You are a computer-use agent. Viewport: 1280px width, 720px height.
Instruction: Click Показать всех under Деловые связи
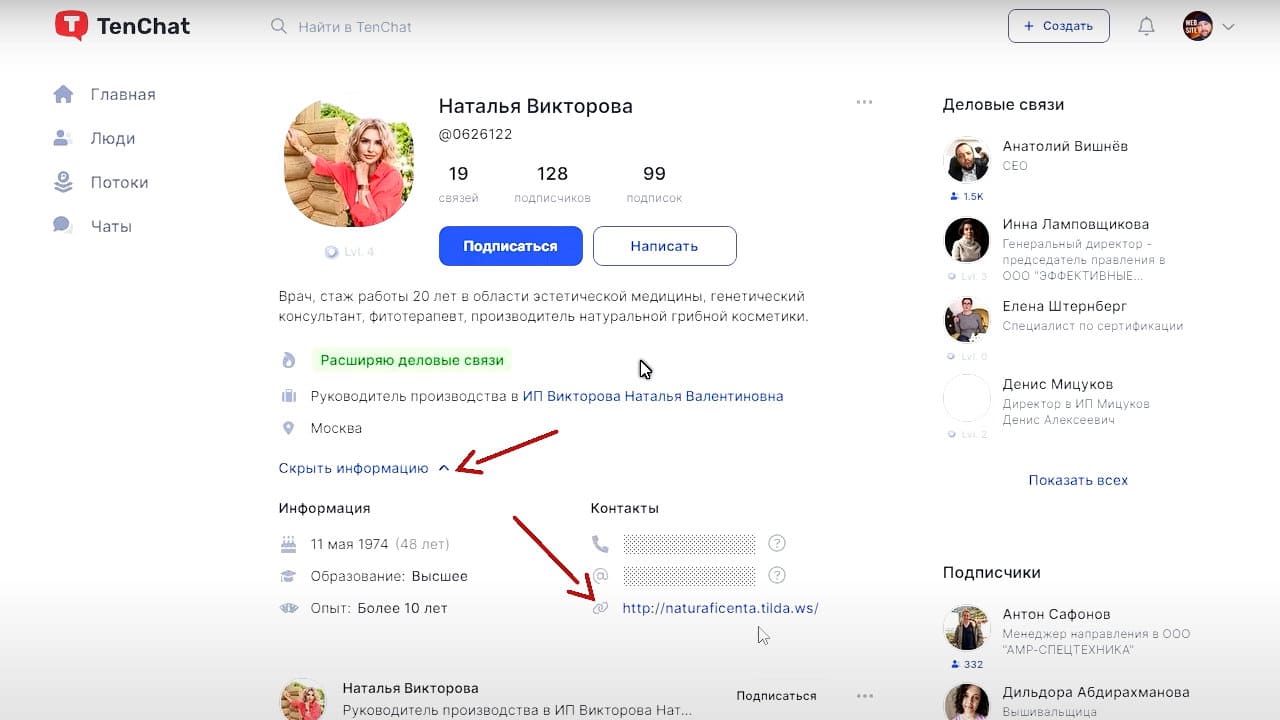point(1078,480)
